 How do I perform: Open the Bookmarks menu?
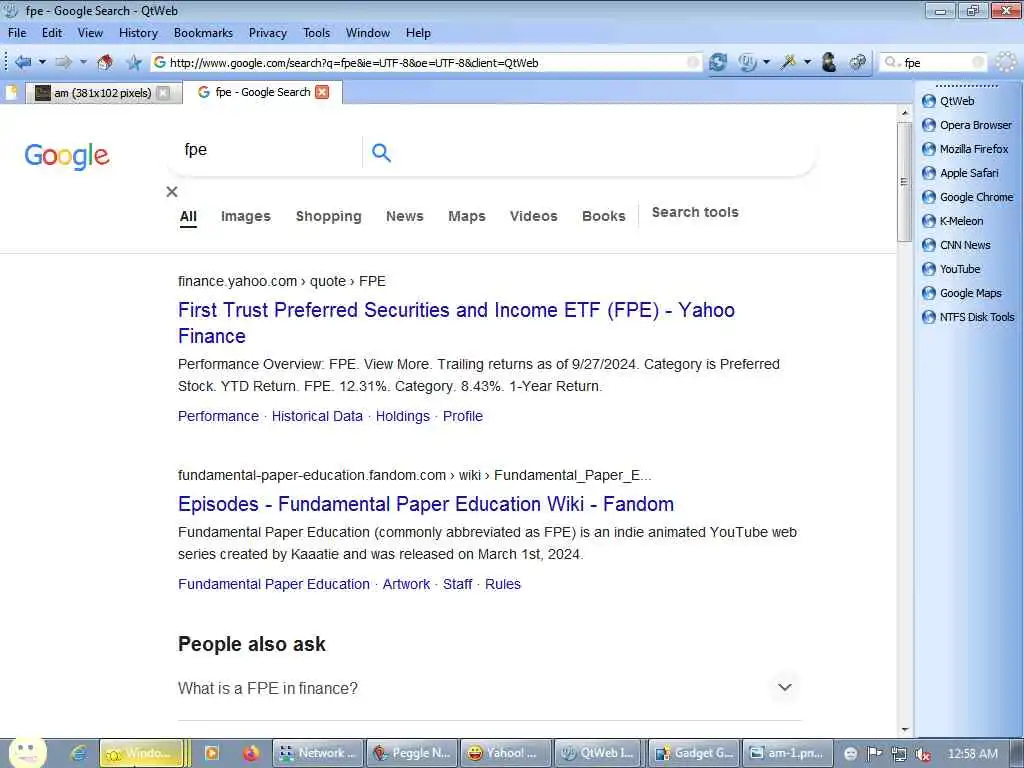(203, 33)
